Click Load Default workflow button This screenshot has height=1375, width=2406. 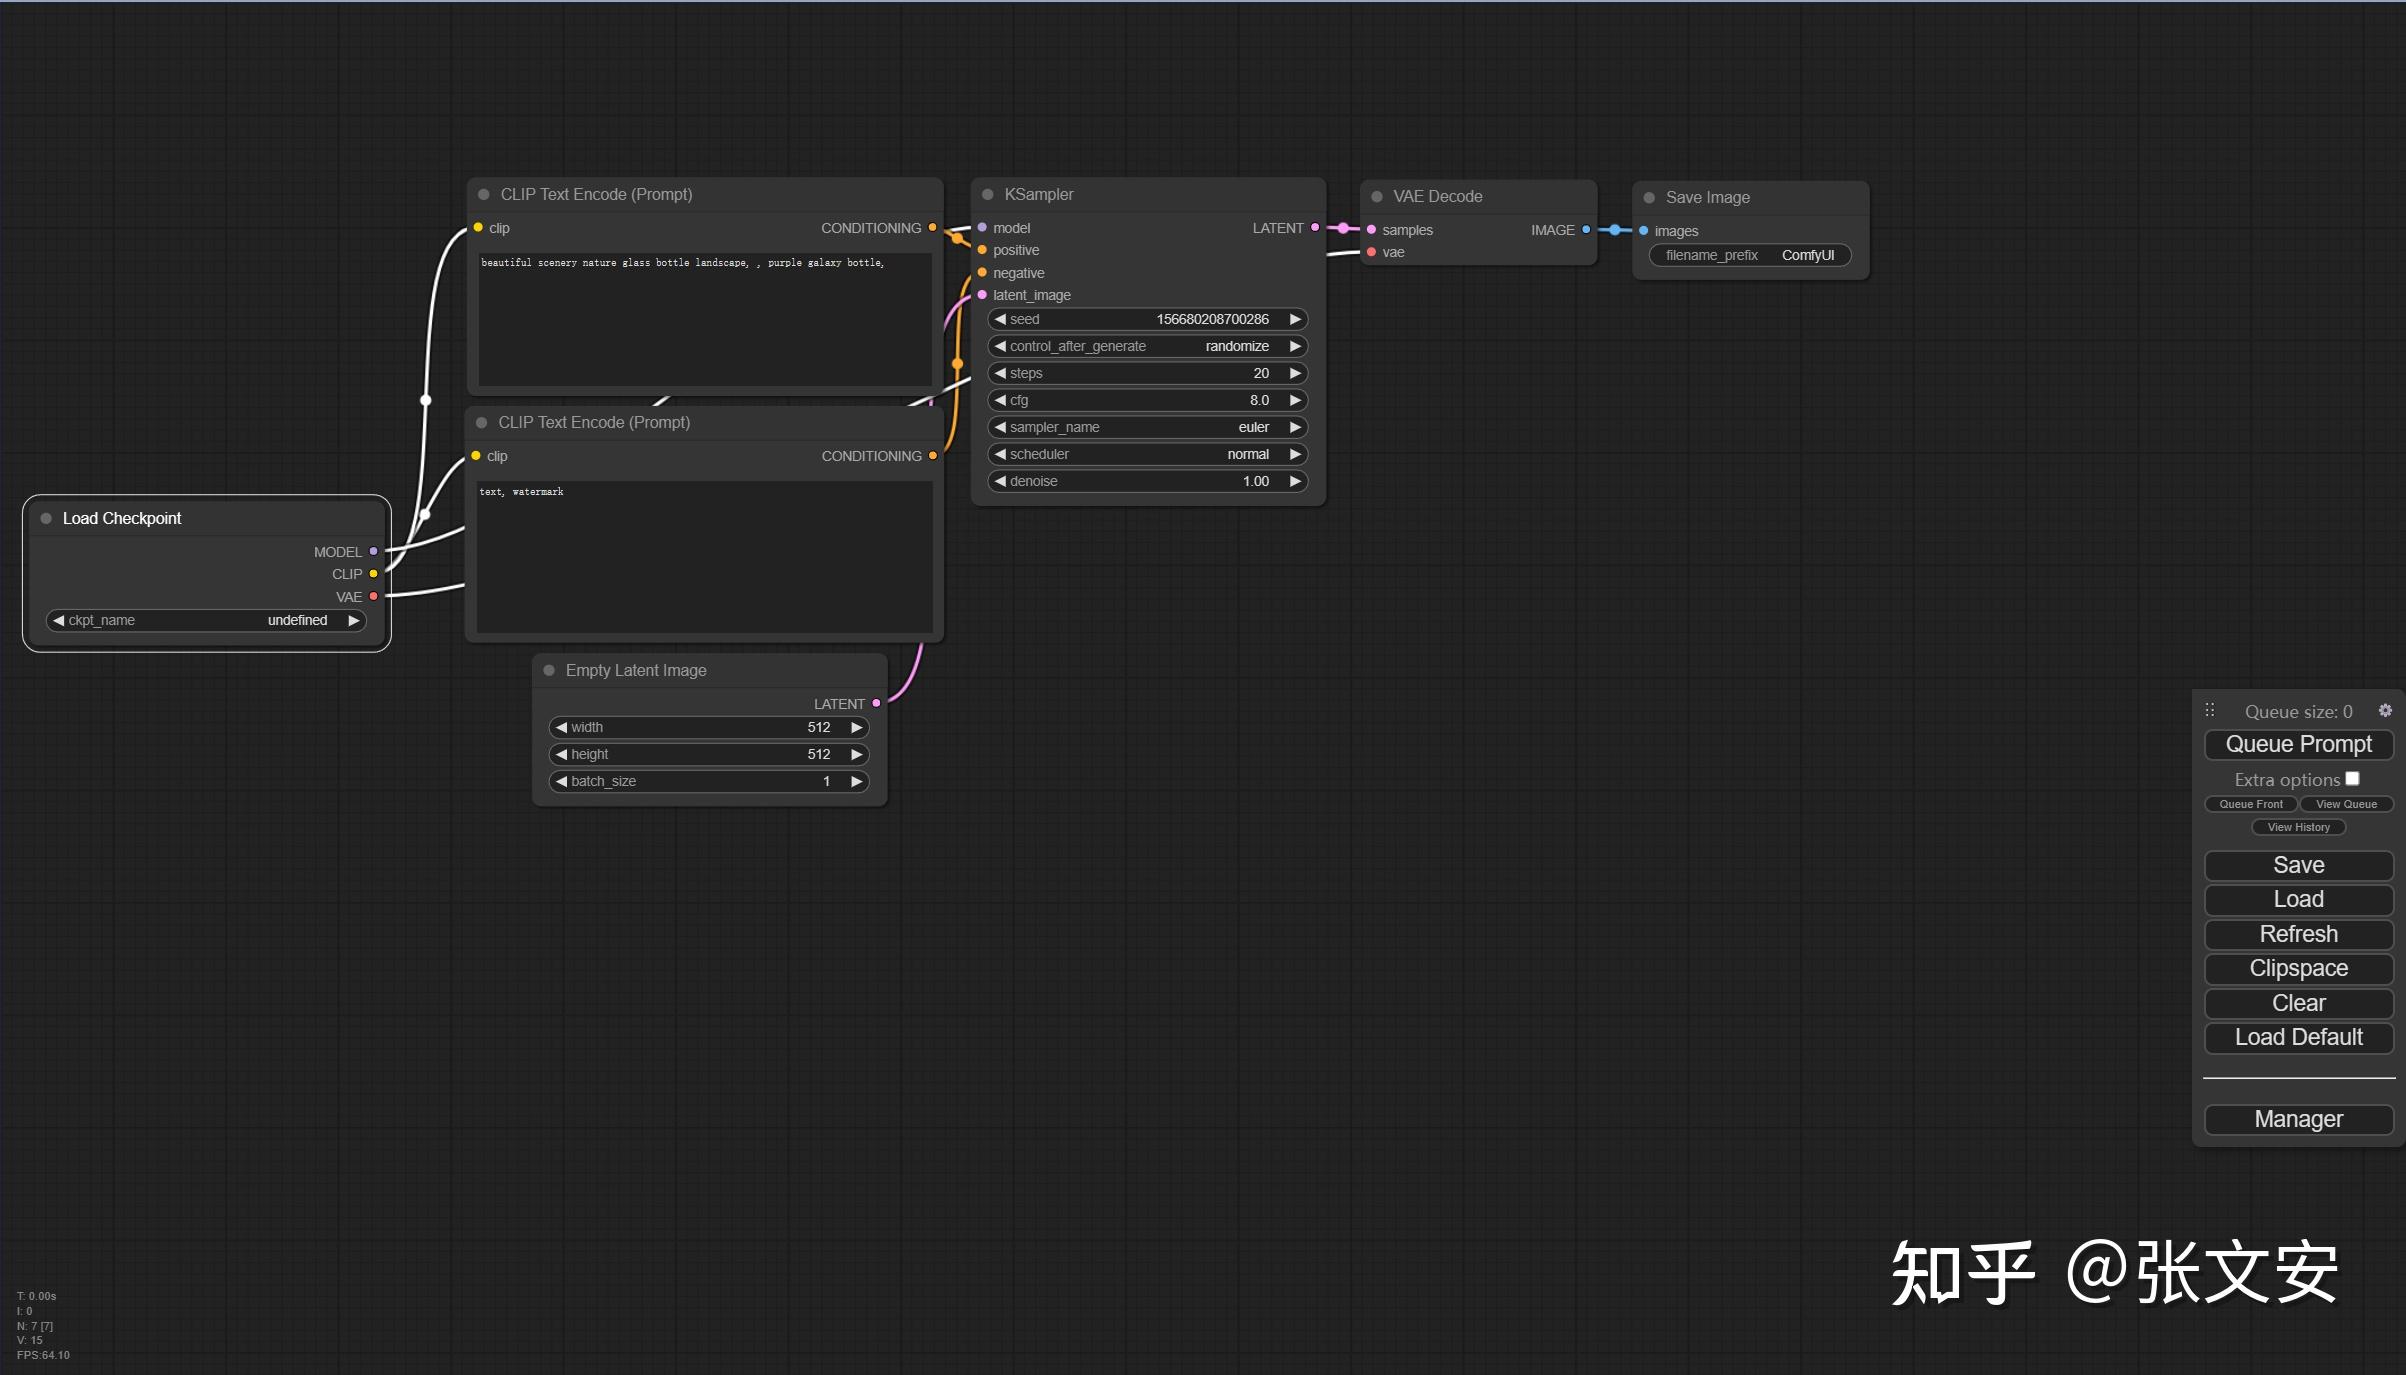pos(2297,1037)
